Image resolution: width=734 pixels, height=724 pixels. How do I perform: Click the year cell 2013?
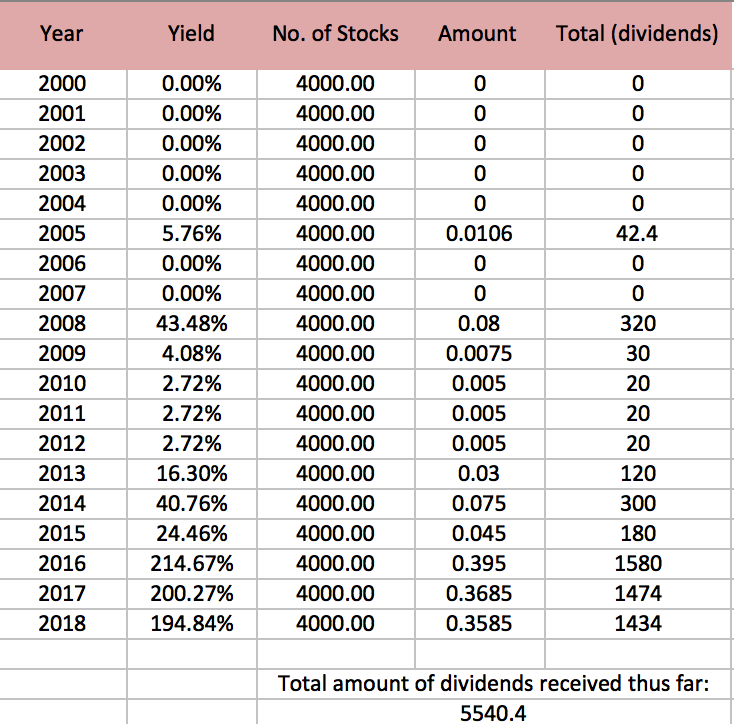click(x=62, y=474)
